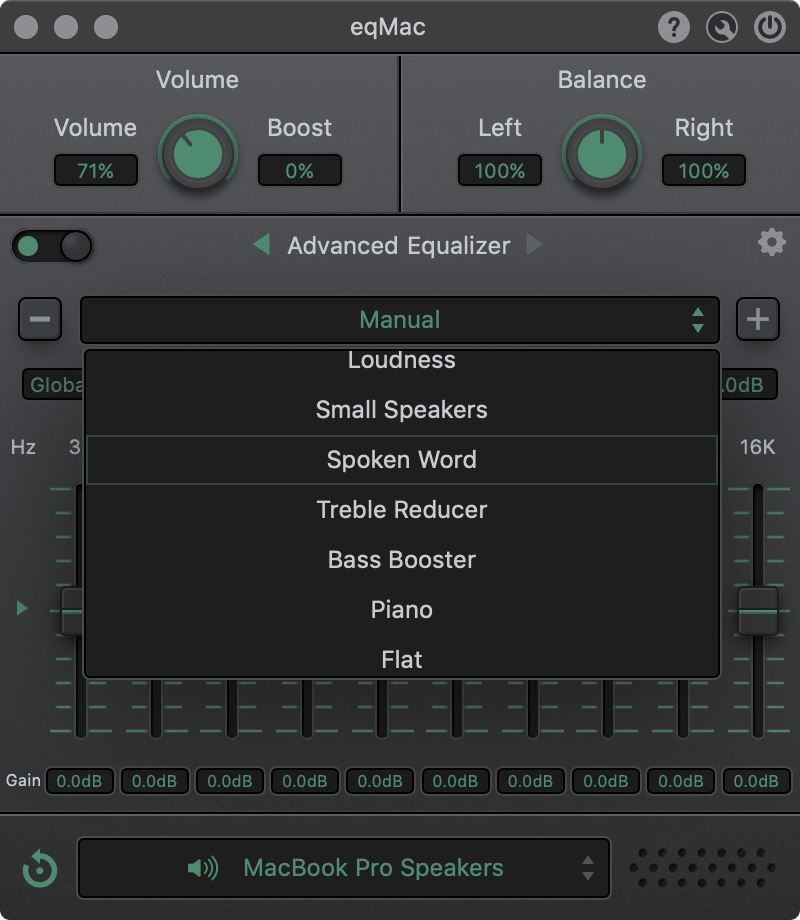
Task: Click the 16K frequency band slider handle
Action: (x=758, y=610)
